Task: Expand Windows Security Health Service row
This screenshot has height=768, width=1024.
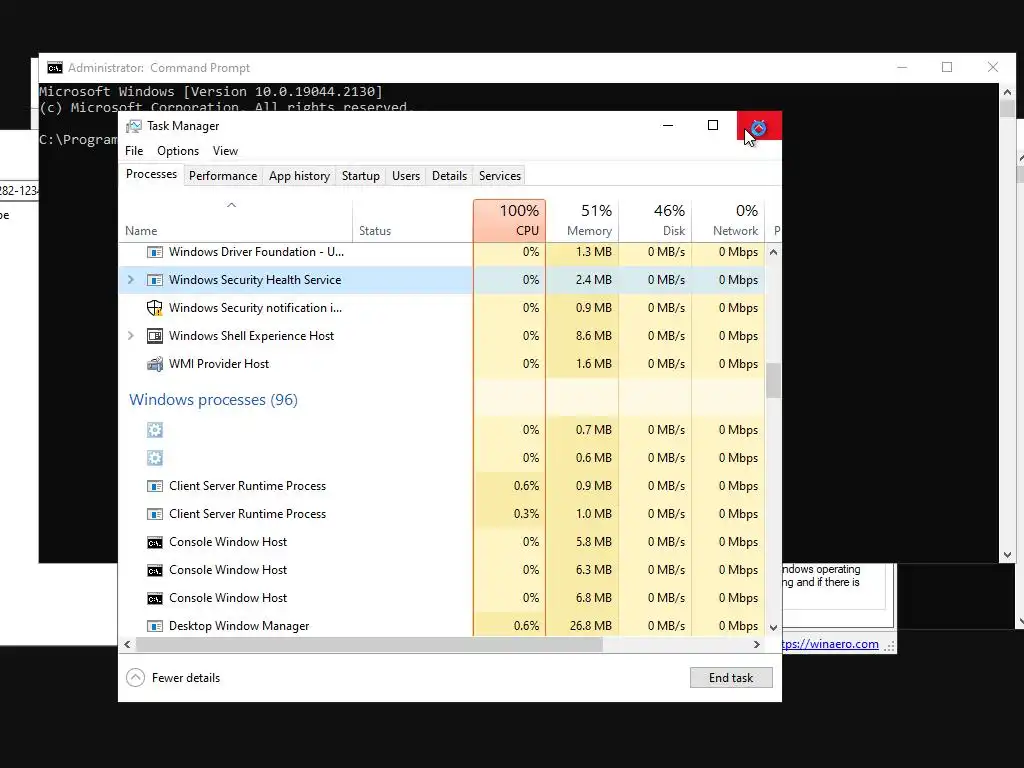Action: click(x=131, y=280)
